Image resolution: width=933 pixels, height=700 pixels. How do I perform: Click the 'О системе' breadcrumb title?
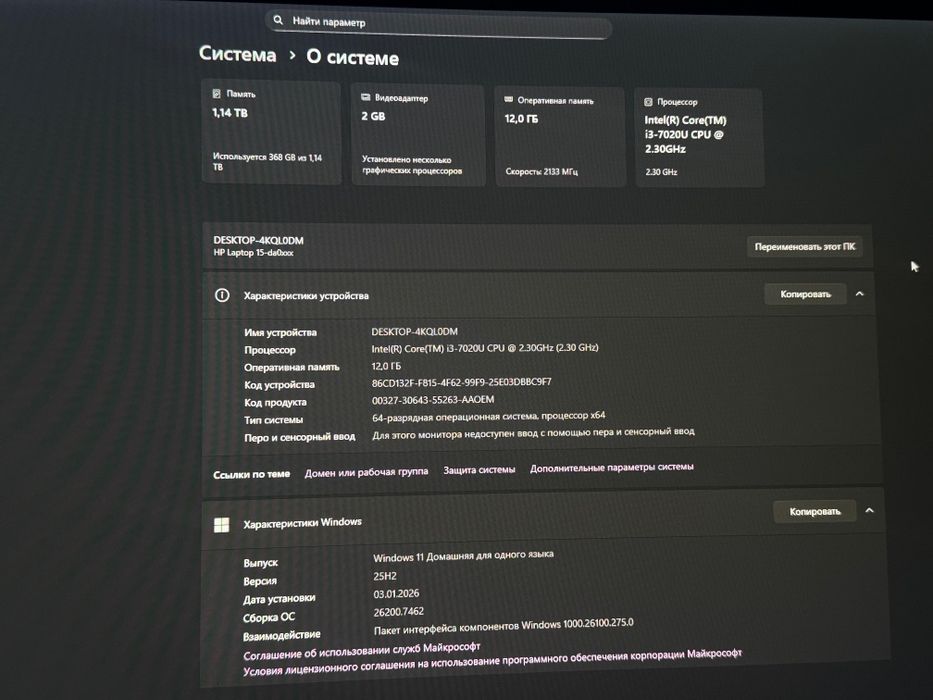pos(352,58)
